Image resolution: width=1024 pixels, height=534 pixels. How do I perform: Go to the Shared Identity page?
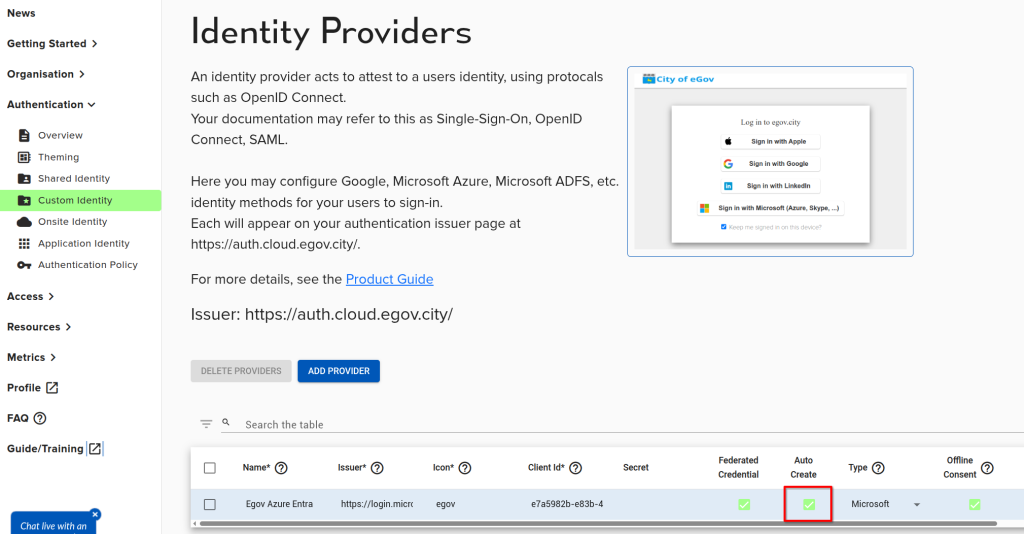click(74, 178)
